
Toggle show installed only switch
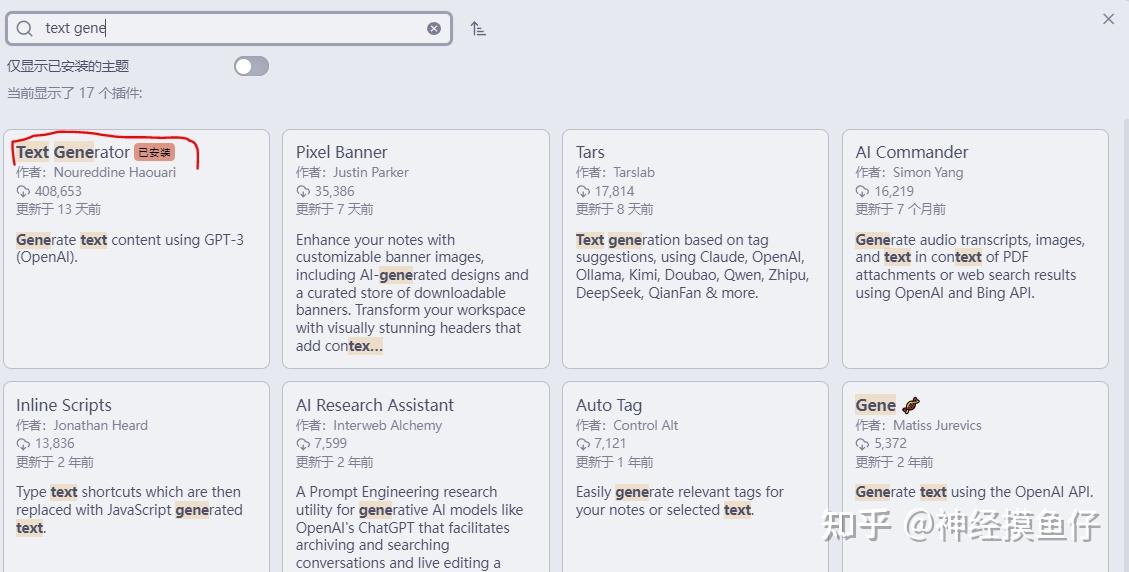click(x=251, y=66)
